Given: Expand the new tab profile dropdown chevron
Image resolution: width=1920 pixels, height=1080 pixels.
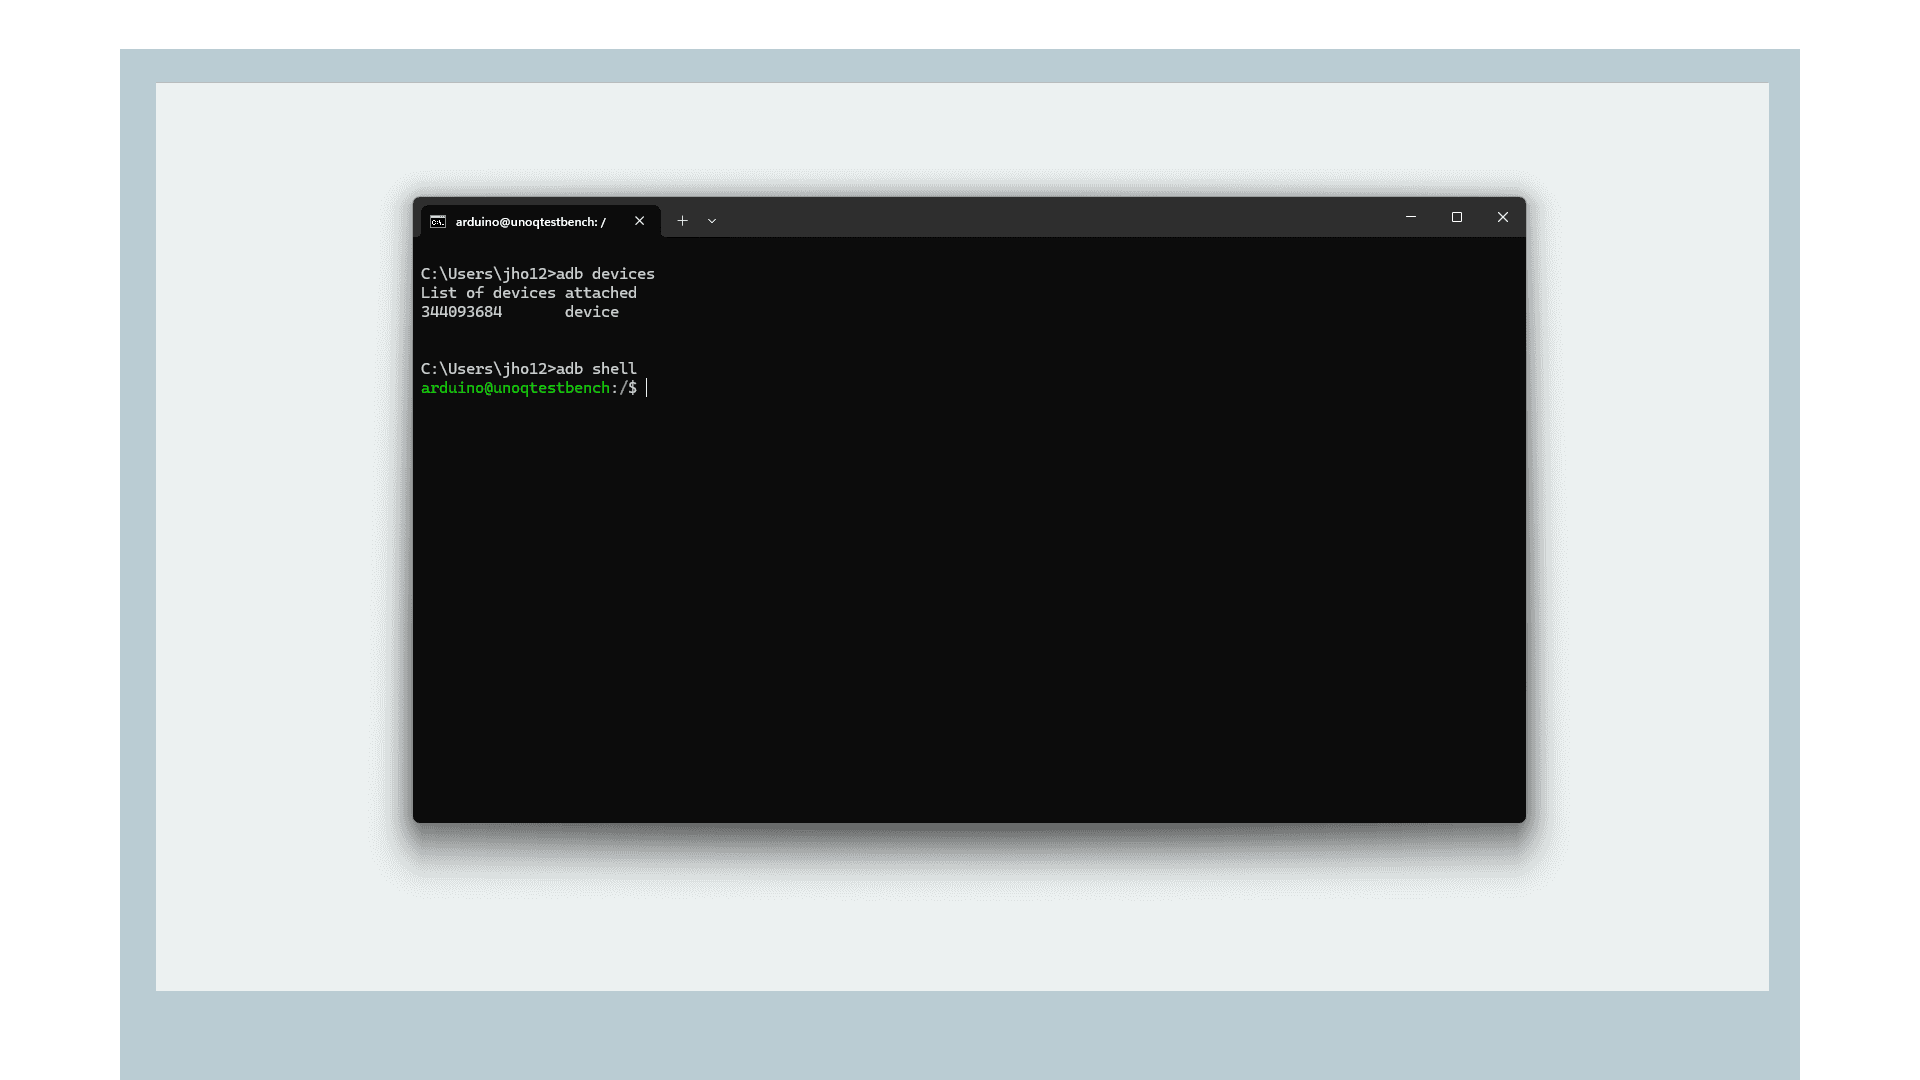Looking at the screenshot, I should [x=712, y=221].
